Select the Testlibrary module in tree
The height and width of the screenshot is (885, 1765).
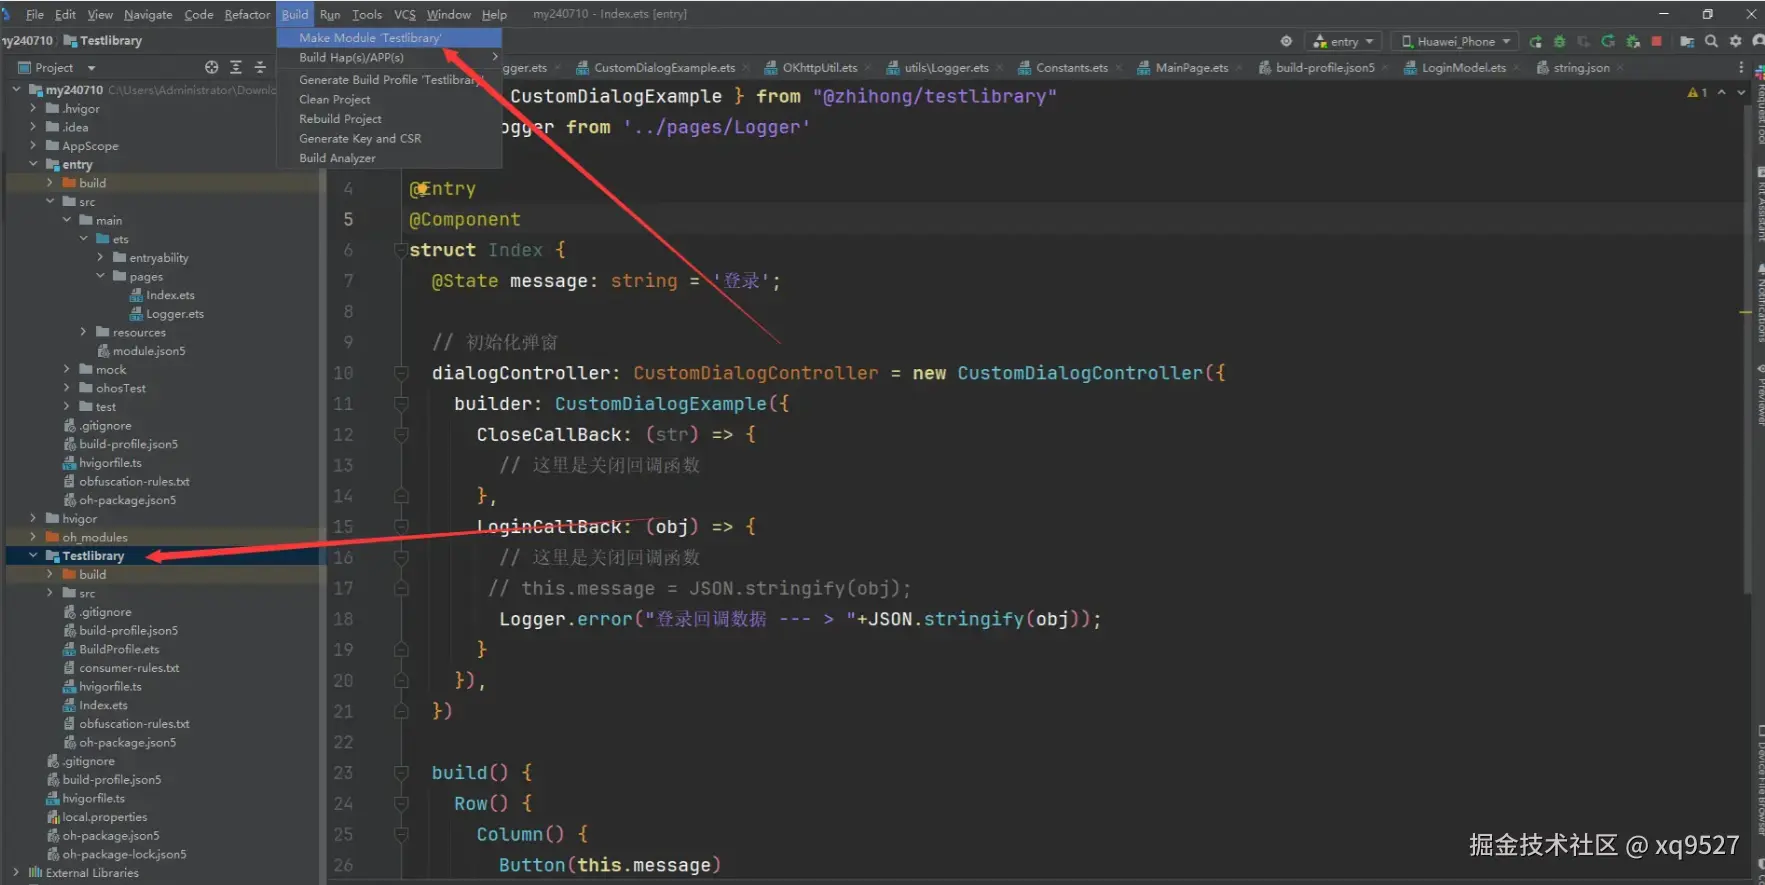pos(93,556)
